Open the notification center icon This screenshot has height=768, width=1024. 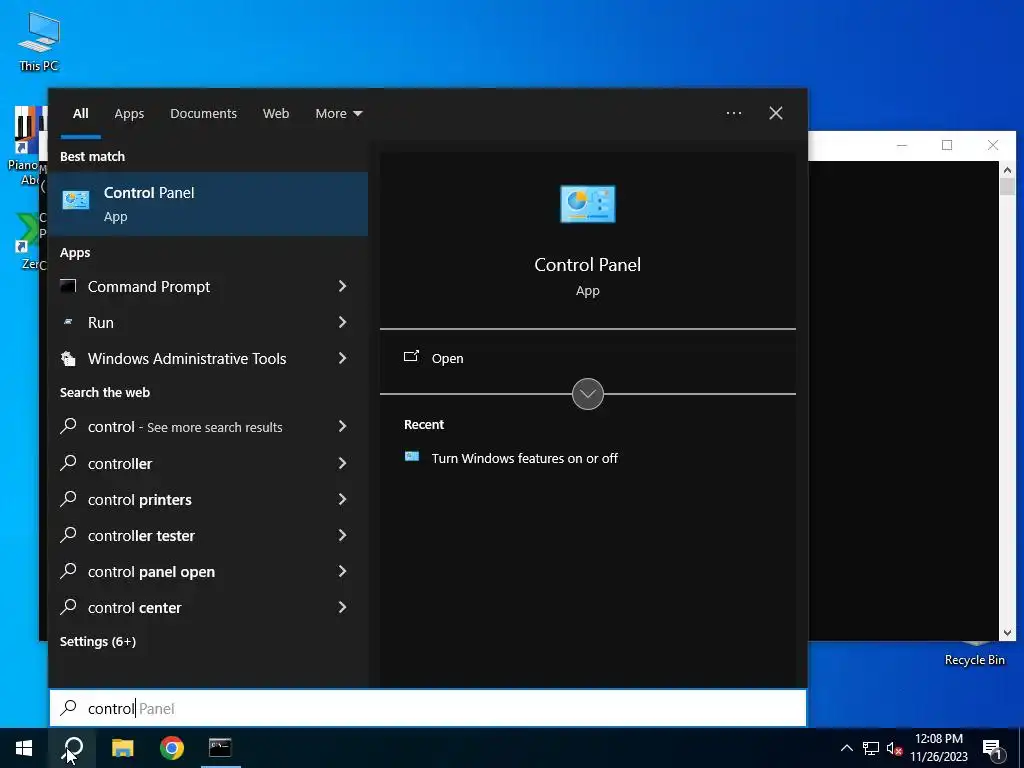(993, 749)
